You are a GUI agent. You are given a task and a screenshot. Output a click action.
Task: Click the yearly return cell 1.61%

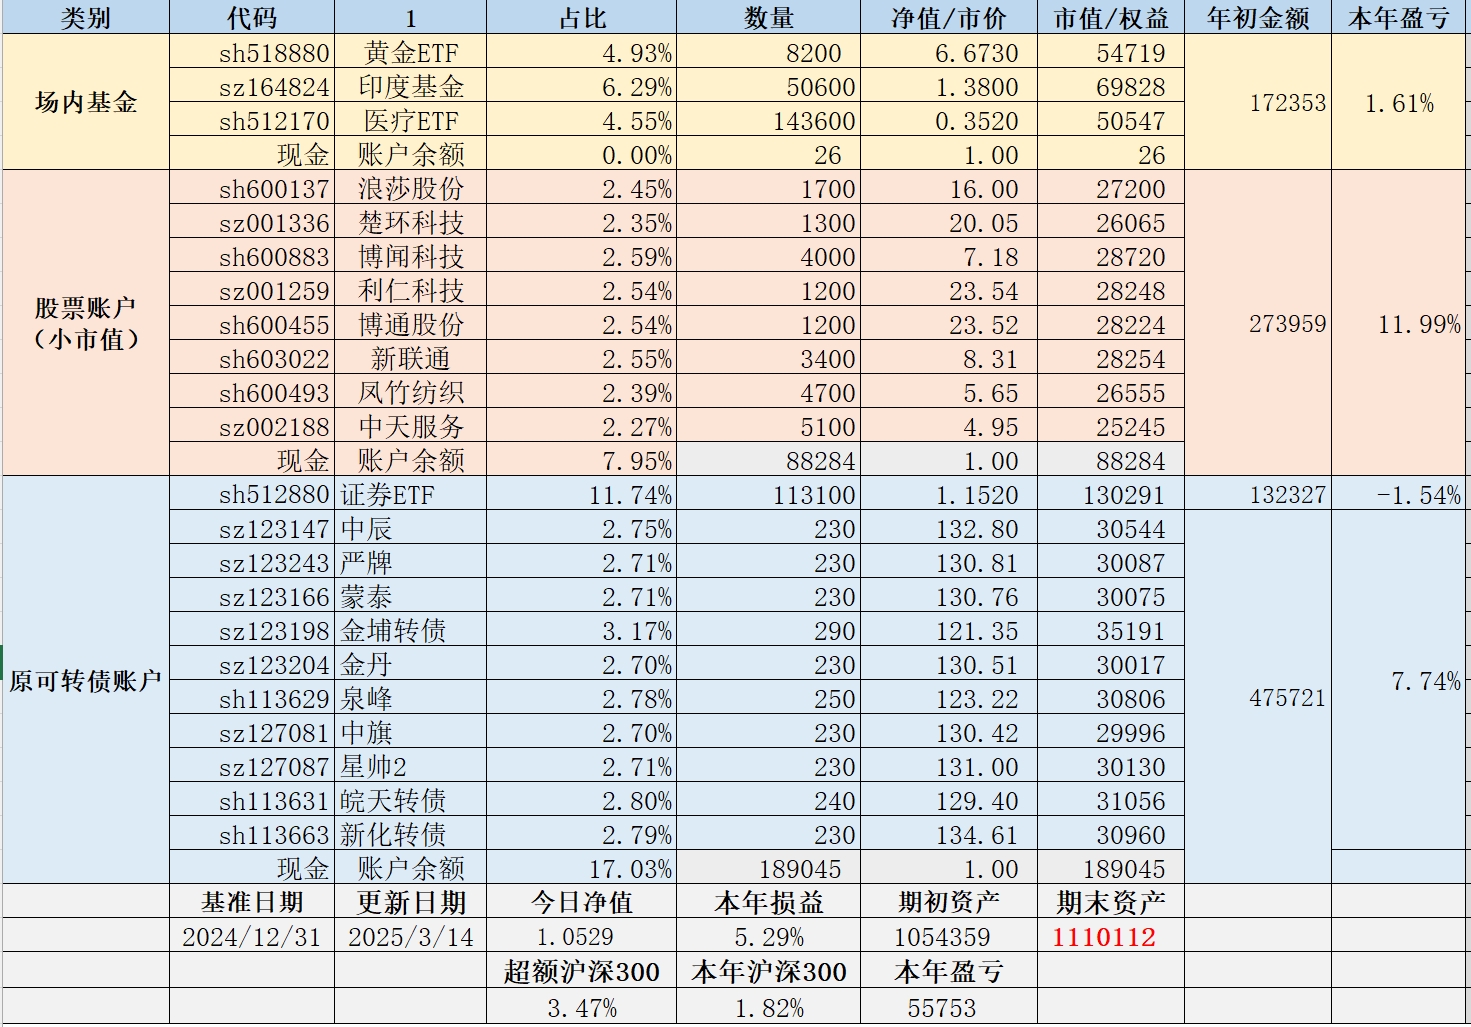[1401, 102]
